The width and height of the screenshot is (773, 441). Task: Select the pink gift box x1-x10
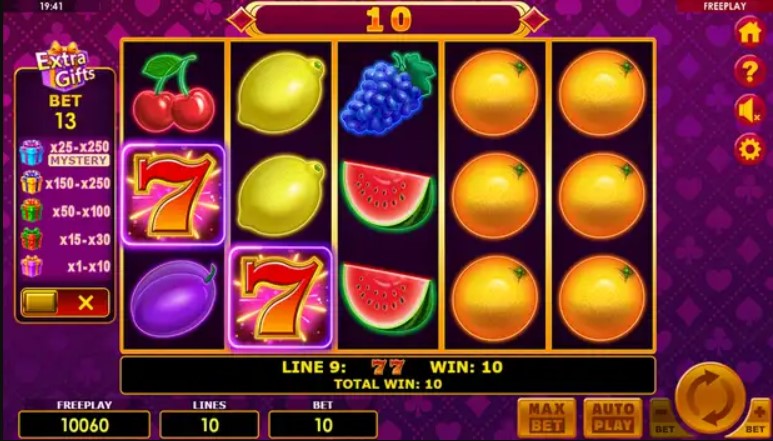tap(32, 266)
